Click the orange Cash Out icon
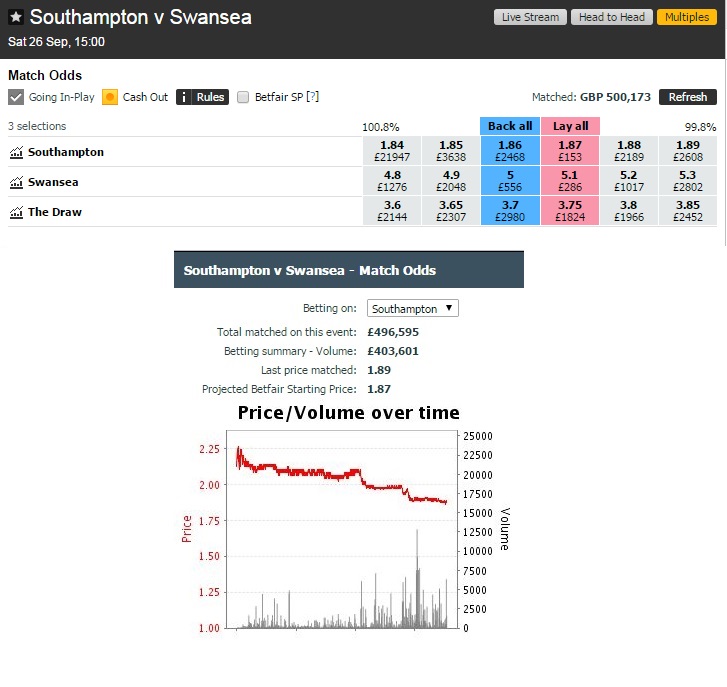727x687 pixels. coord(110,97)
